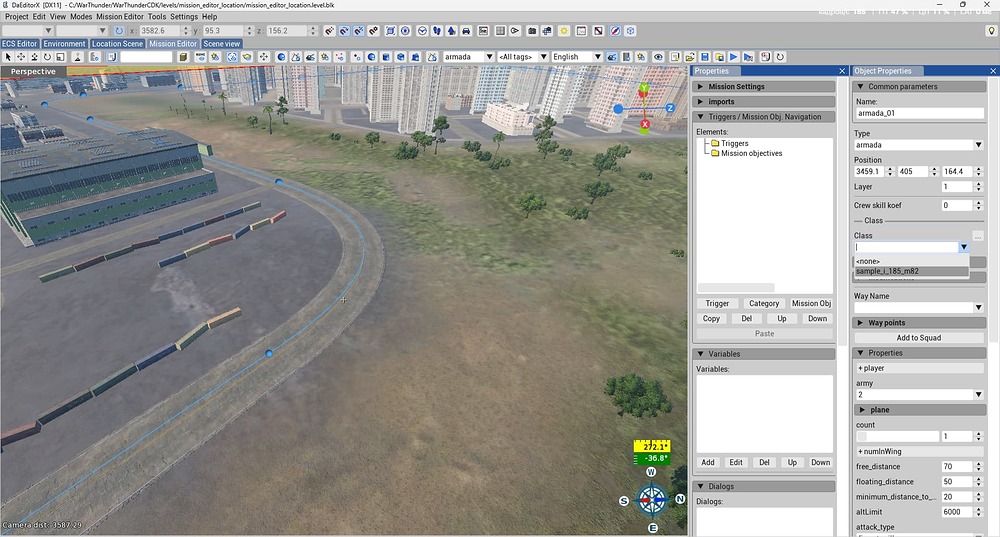Click the Mission Obj button
The image size is (1000, 537).
[x=811, y=304]
